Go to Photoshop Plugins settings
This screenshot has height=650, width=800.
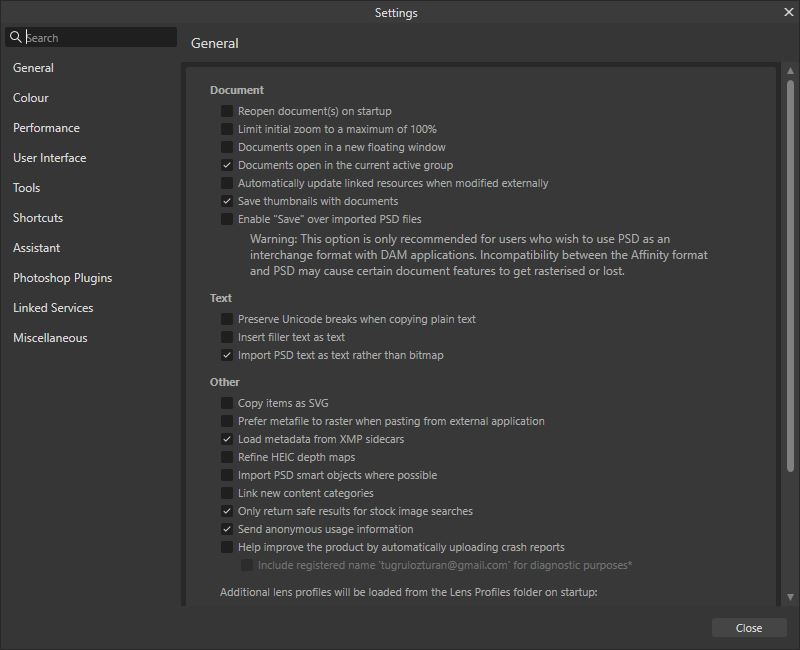click(62, 278)
